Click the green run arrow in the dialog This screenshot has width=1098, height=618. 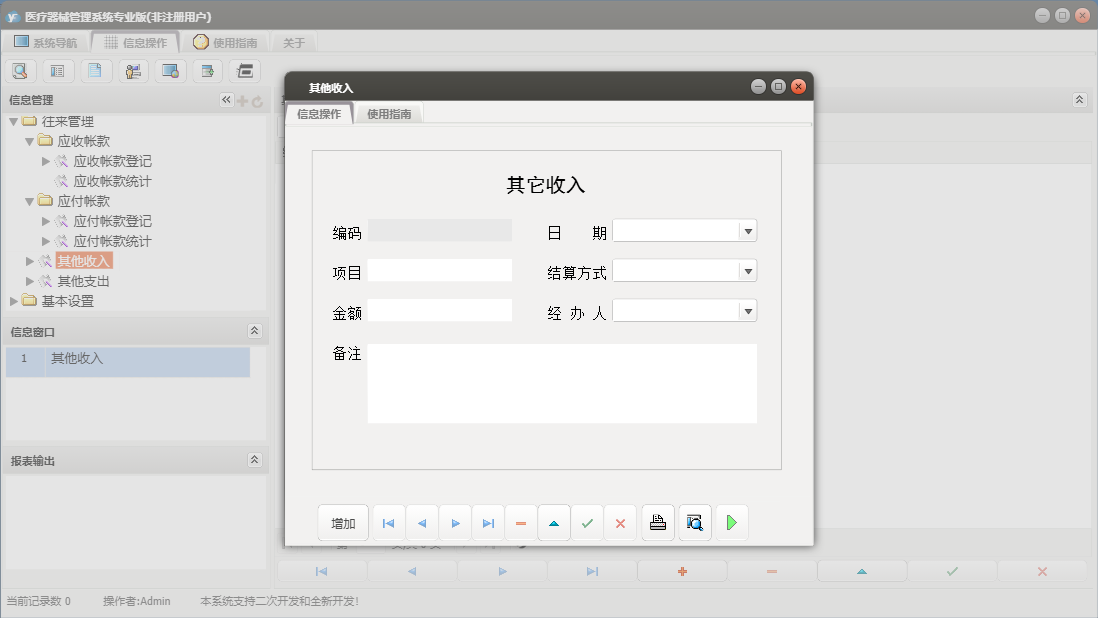click(732, 522)
